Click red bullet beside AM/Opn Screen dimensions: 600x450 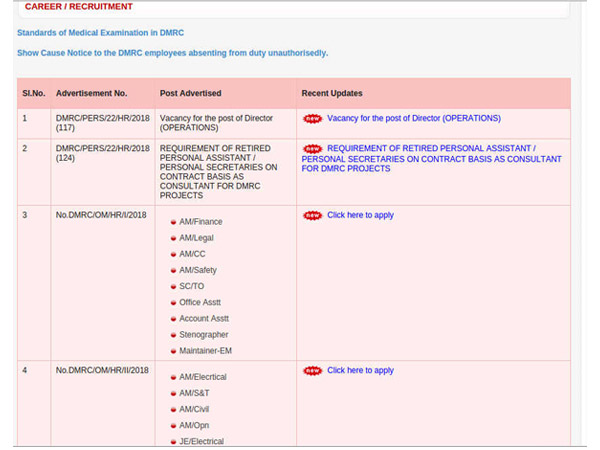[173, 426]
